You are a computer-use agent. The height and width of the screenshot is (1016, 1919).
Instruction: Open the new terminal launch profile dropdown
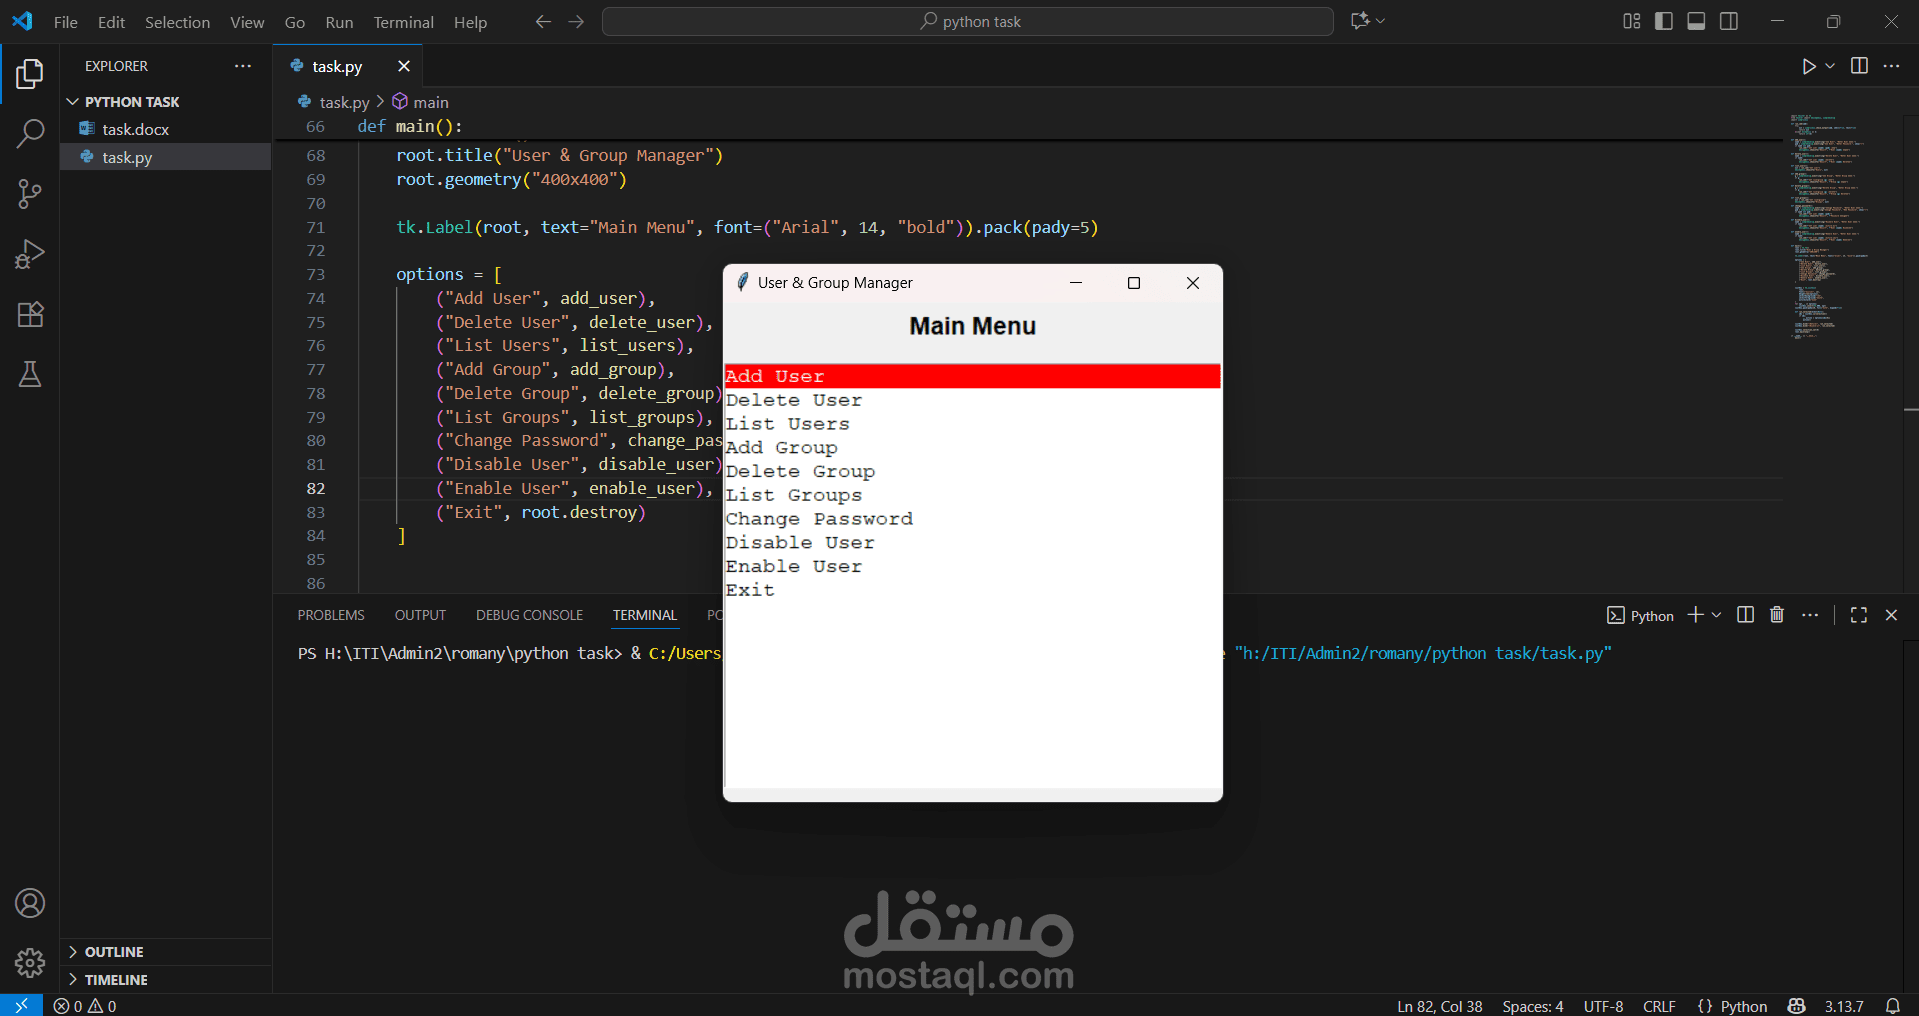click(1717, 615)
